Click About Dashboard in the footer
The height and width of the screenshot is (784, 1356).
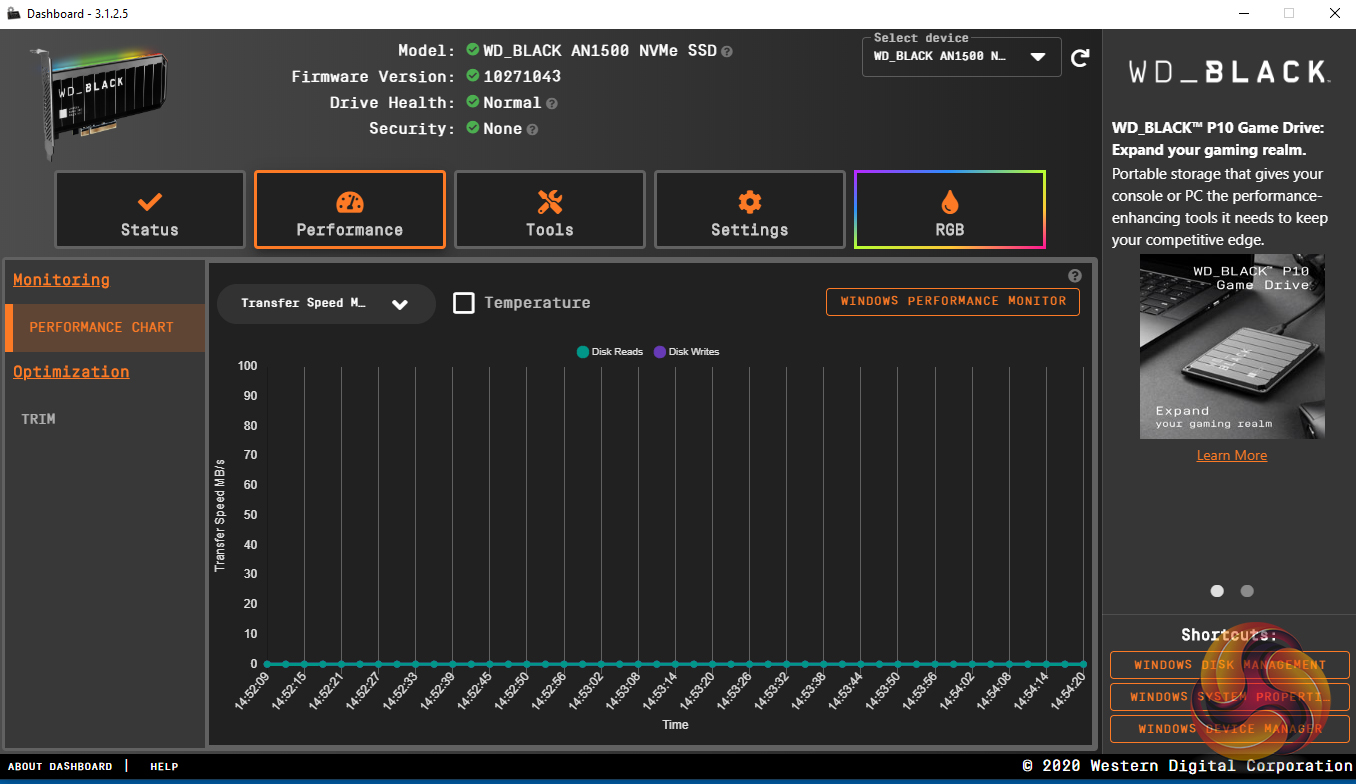pos(60,767)
